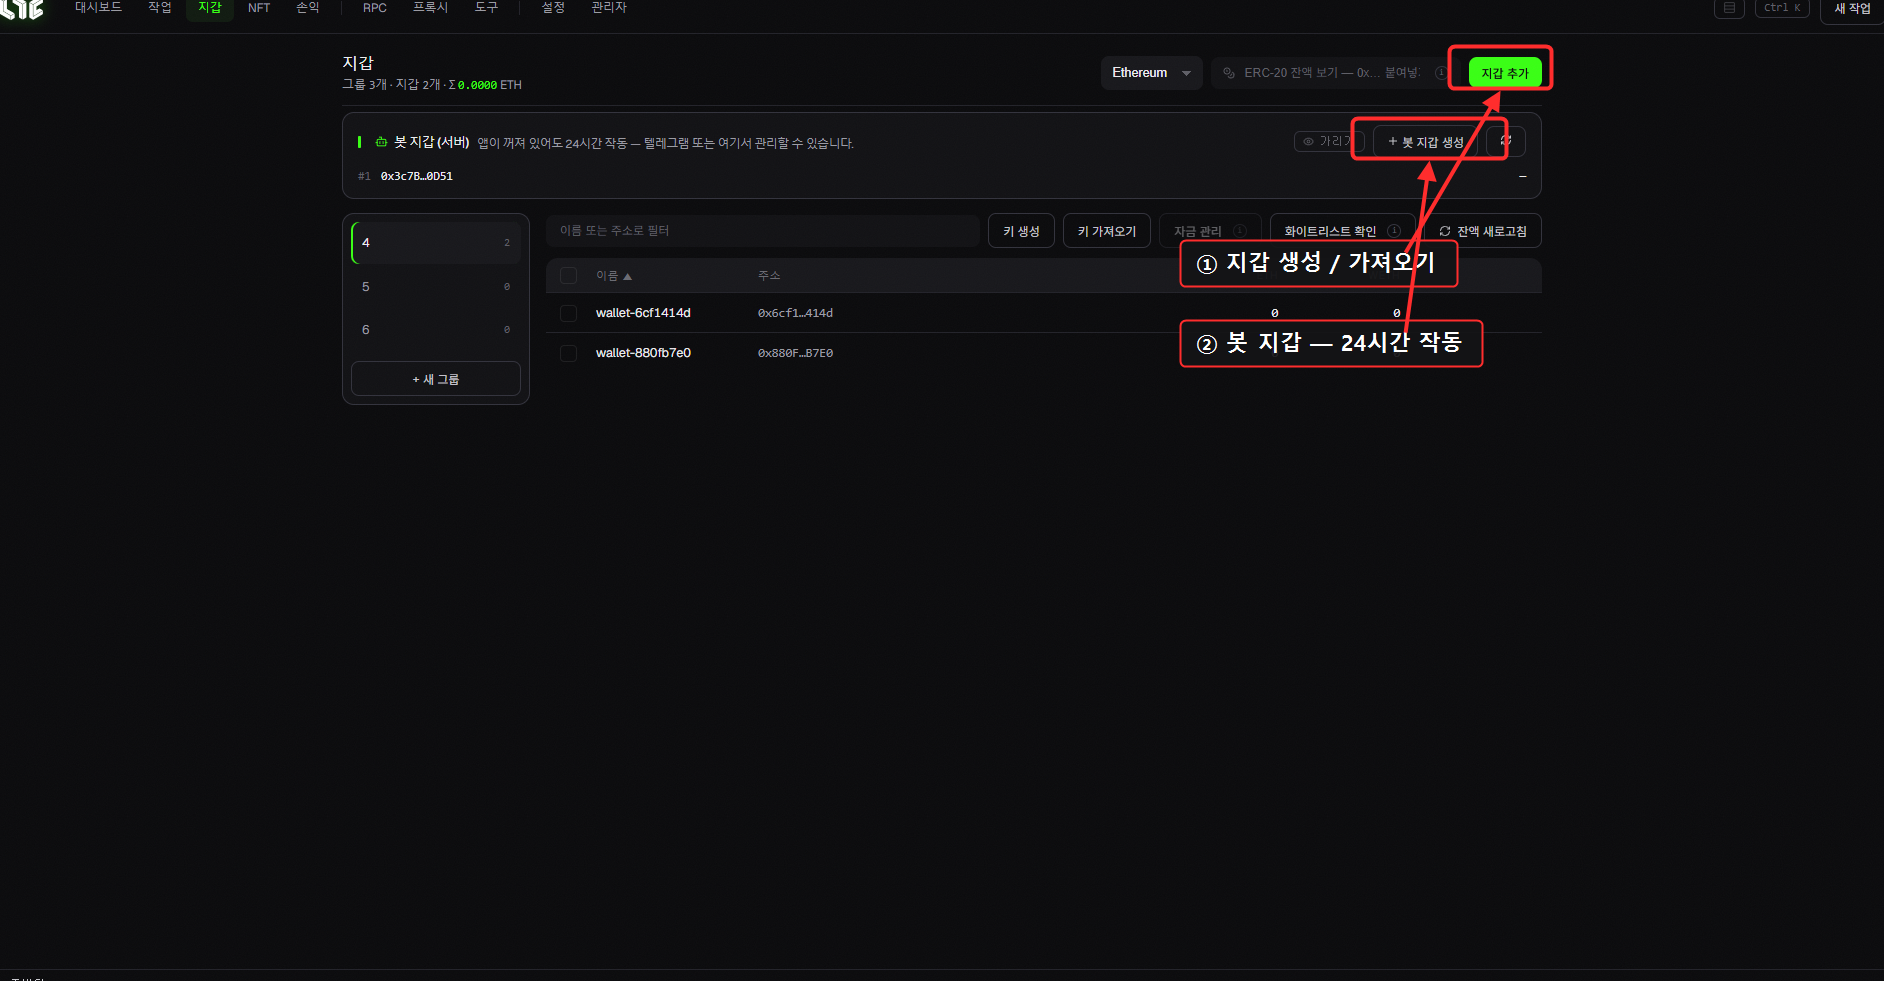Click the 자금 관리 button
Screen dimensions: 1884x981
[x=1210, y=231]
